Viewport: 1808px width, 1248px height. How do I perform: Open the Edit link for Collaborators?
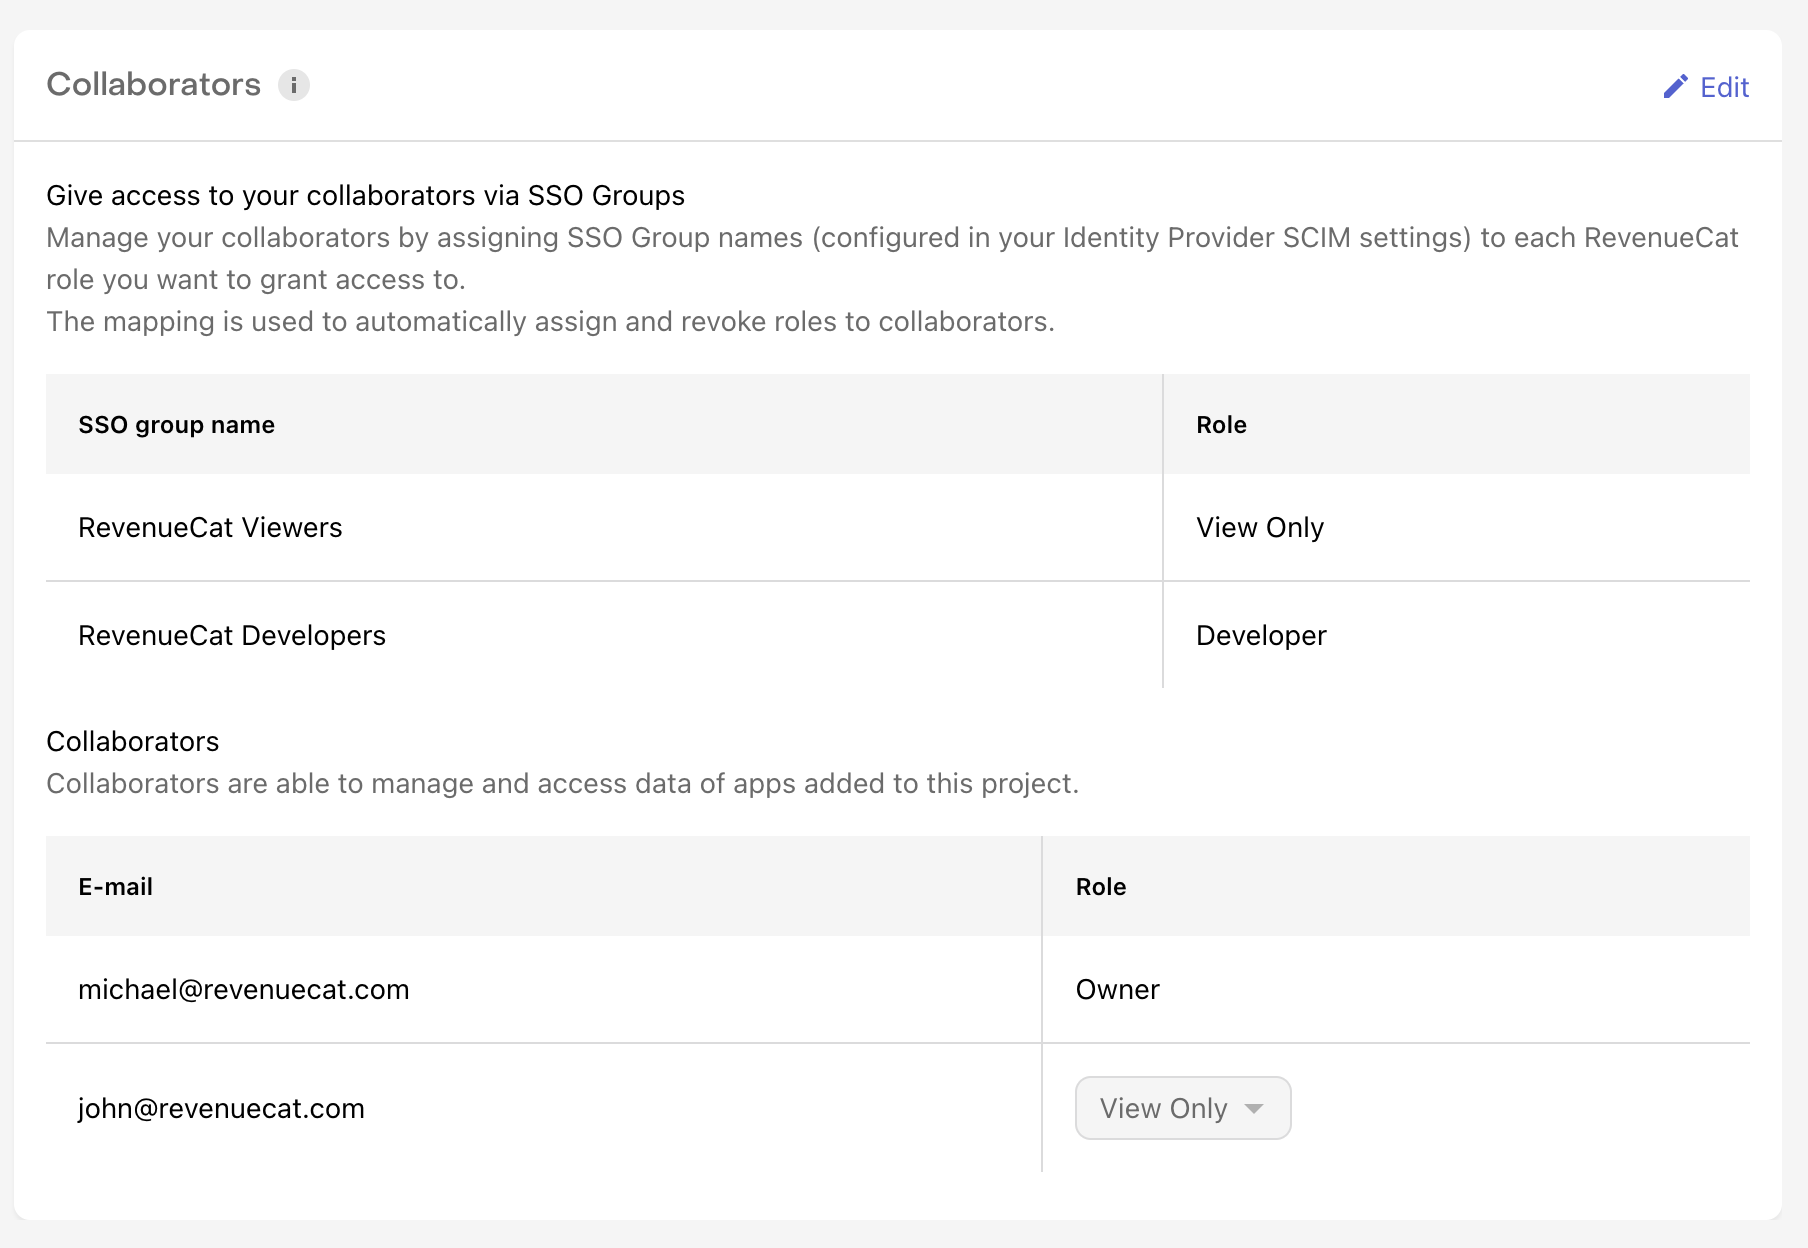[x=1706, y=87]
